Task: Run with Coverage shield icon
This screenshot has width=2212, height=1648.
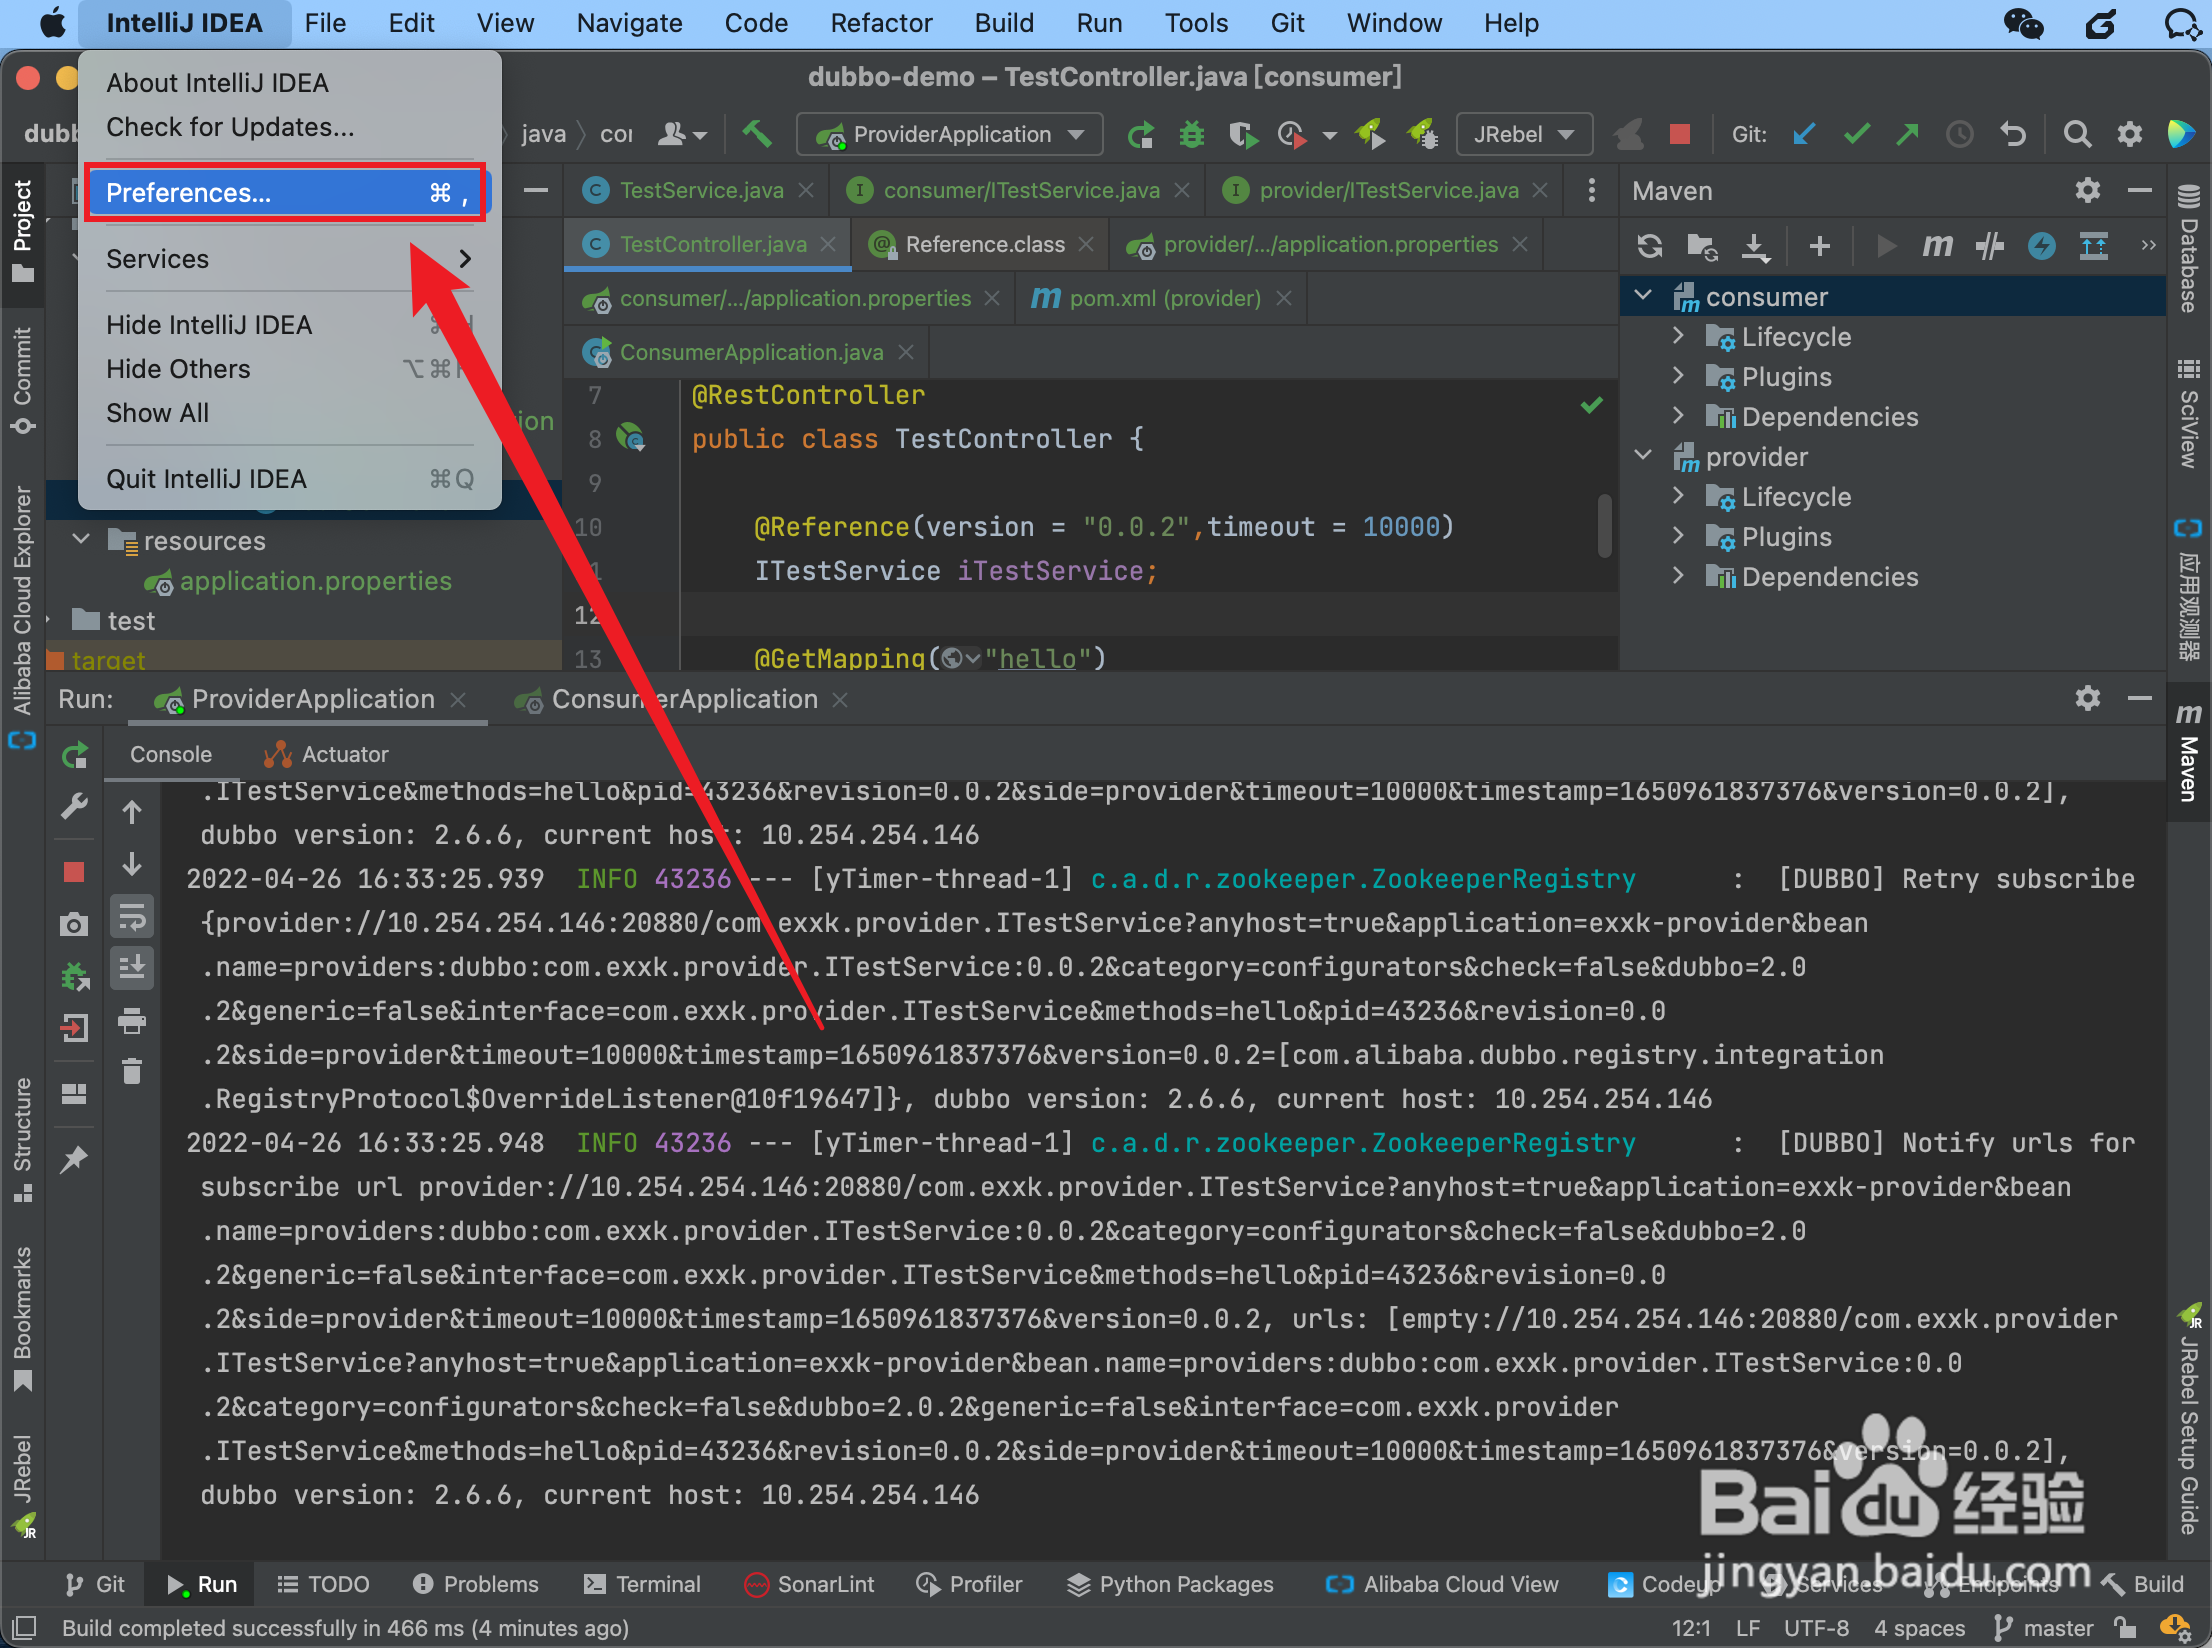Action: (x=1242, y=134)
